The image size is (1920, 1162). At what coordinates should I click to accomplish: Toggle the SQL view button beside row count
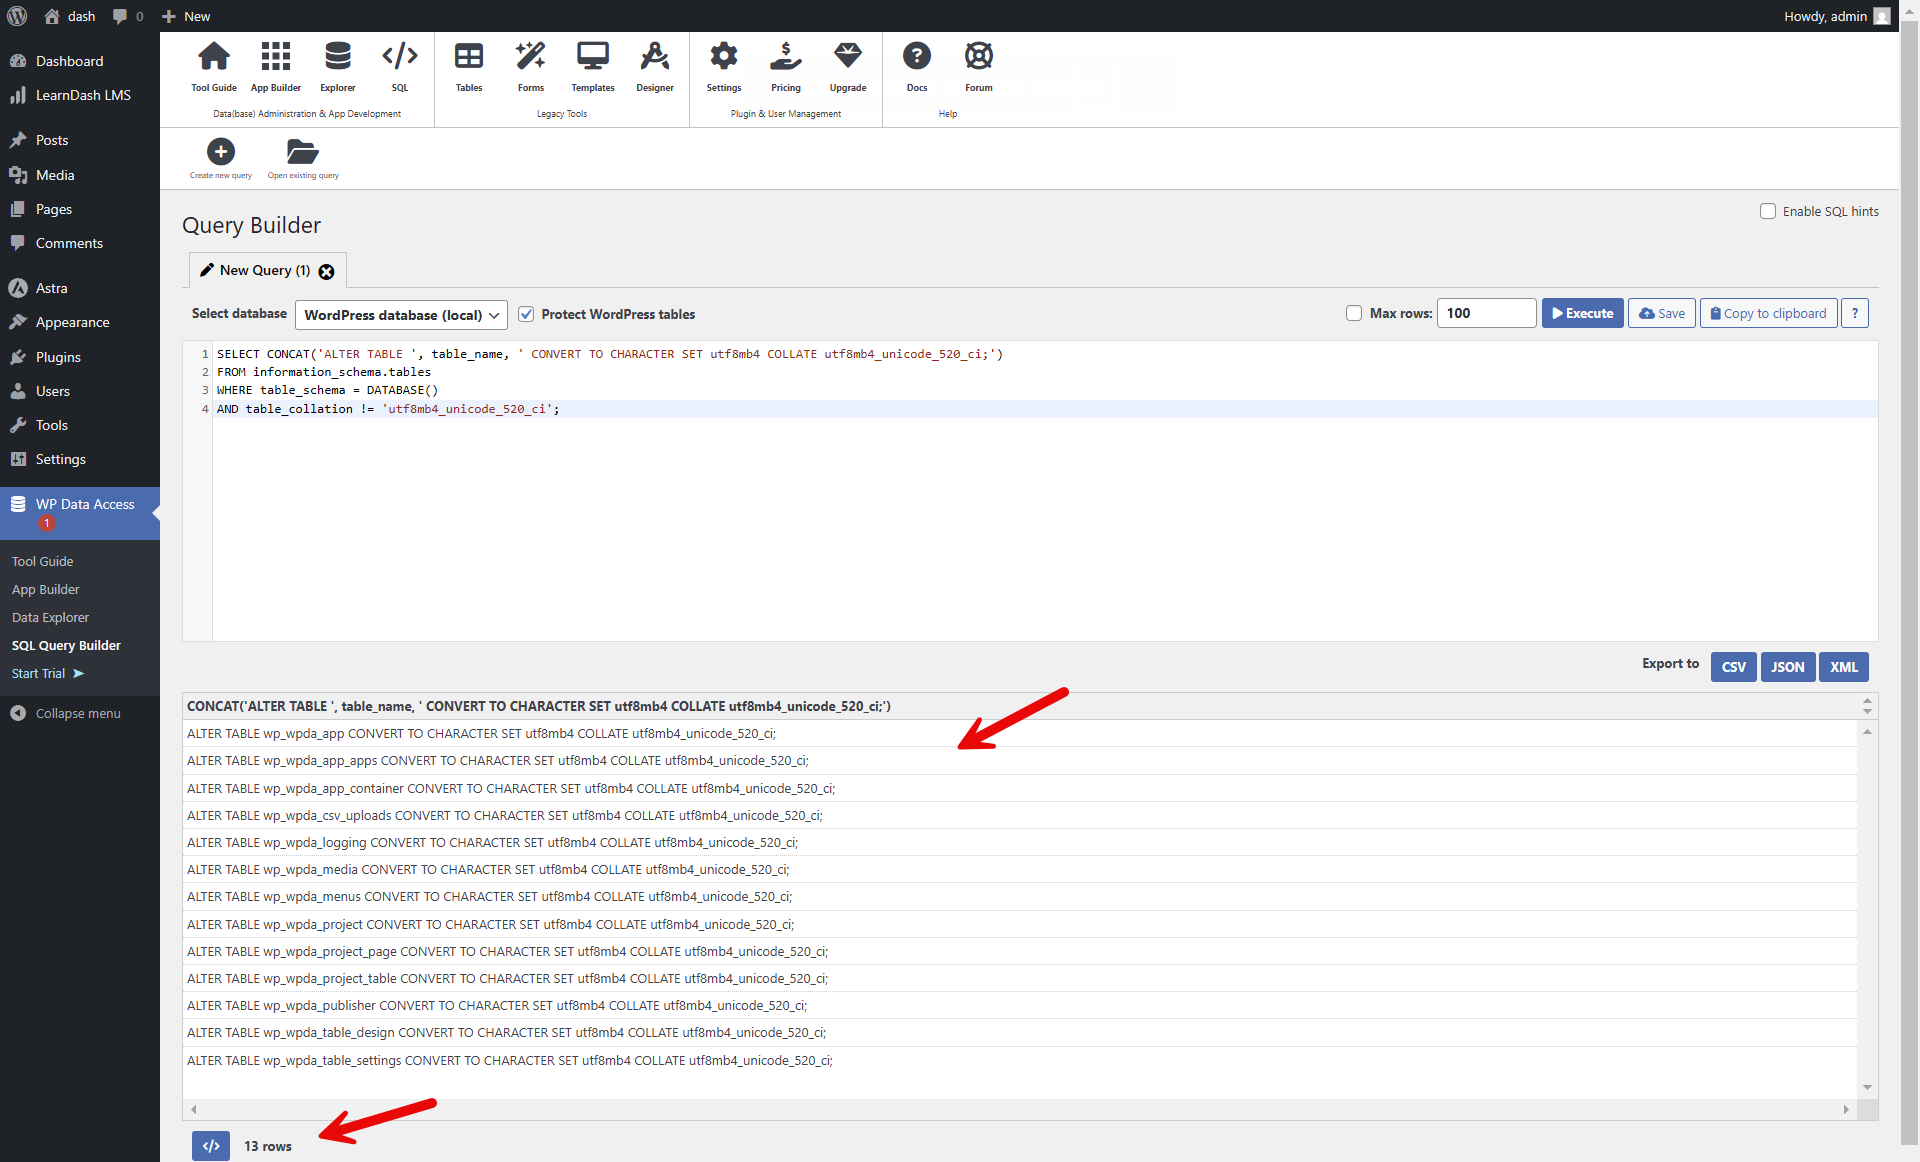210,1146
